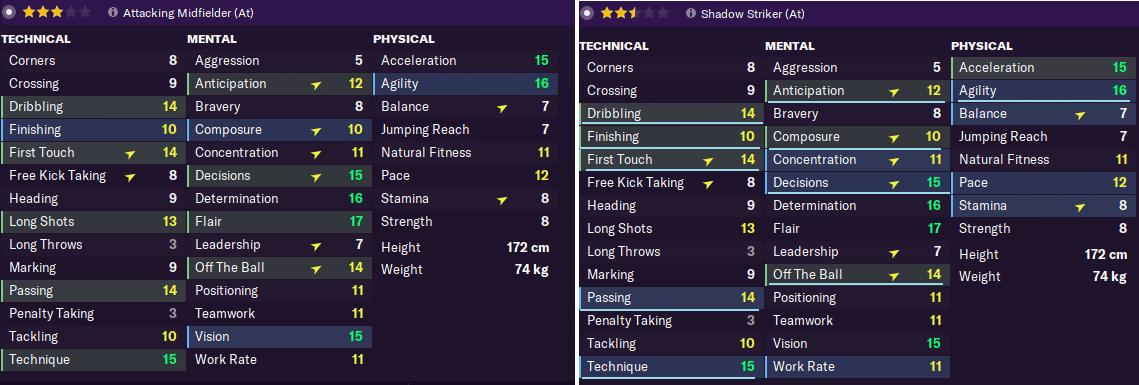The image size is (1139, 385).
Task: Click the PHYSICAL heading in the Shadow Striker panel
Action: coord(982,46)
